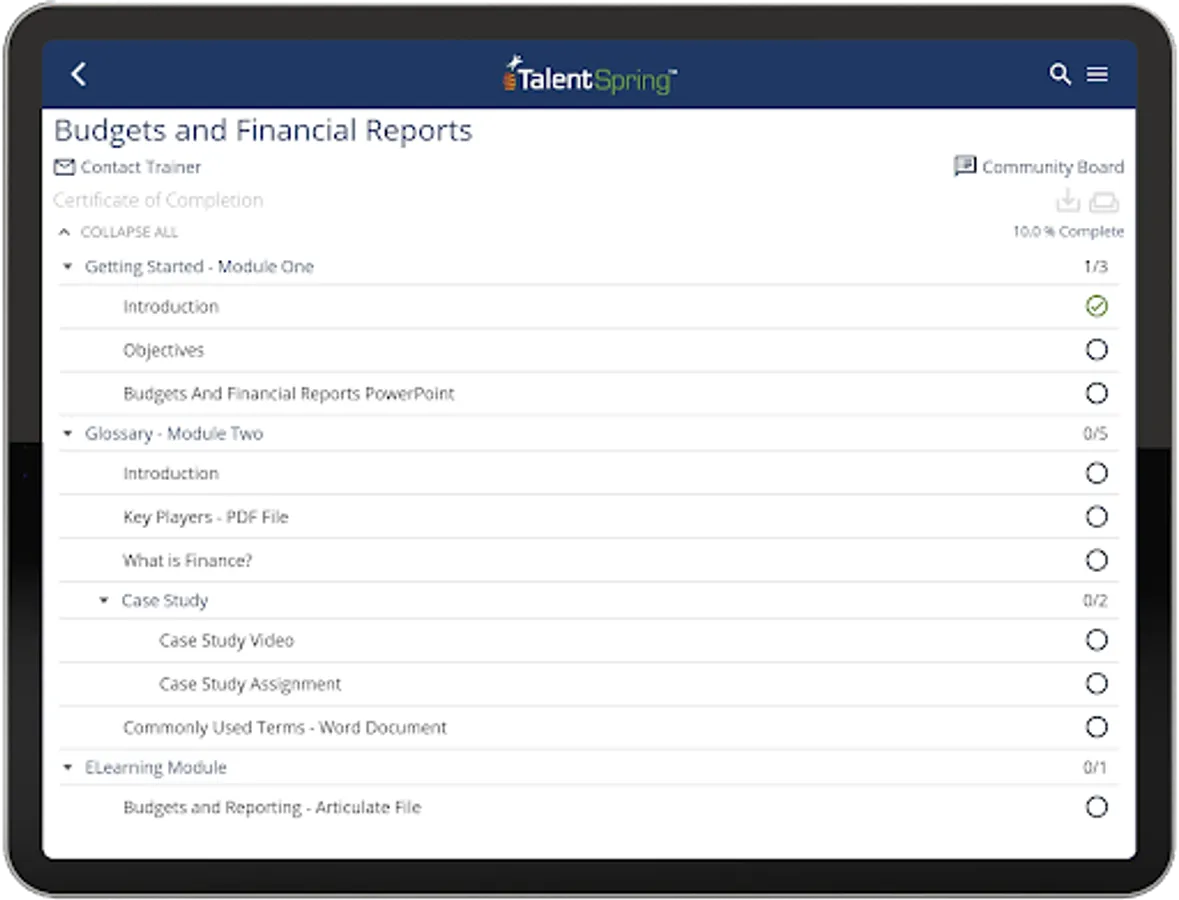
Task: Click green check circle for Introduction
Action: click(x=1096, y=306)
